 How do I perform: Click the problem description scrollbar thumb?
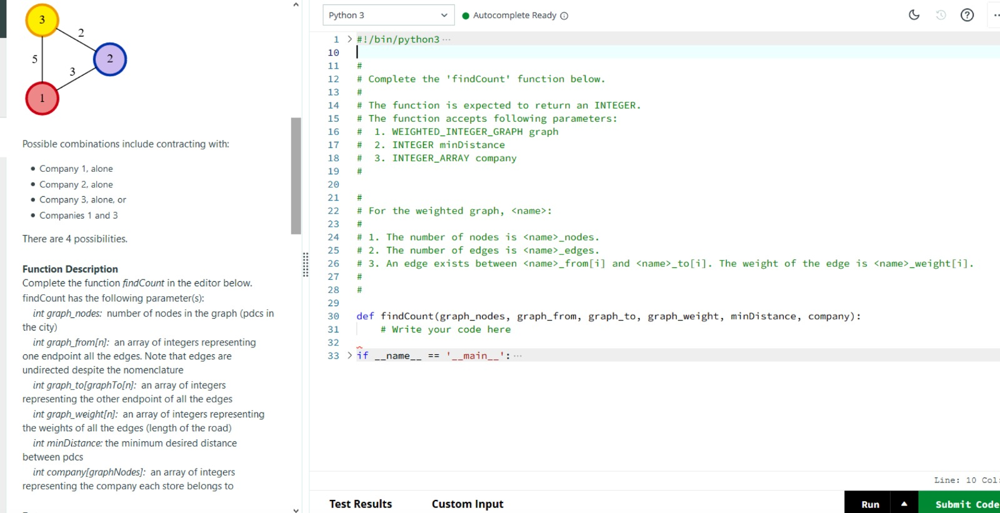pos(296,175)
